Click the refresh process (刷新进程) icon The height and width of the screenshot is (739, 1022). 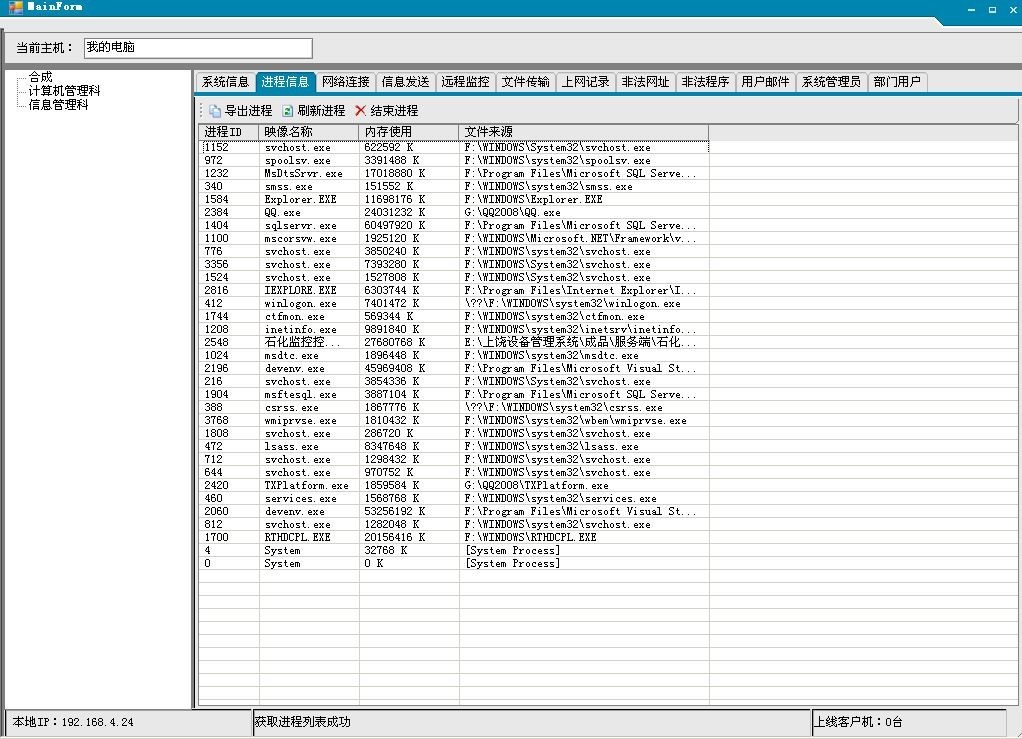point(288,111)
